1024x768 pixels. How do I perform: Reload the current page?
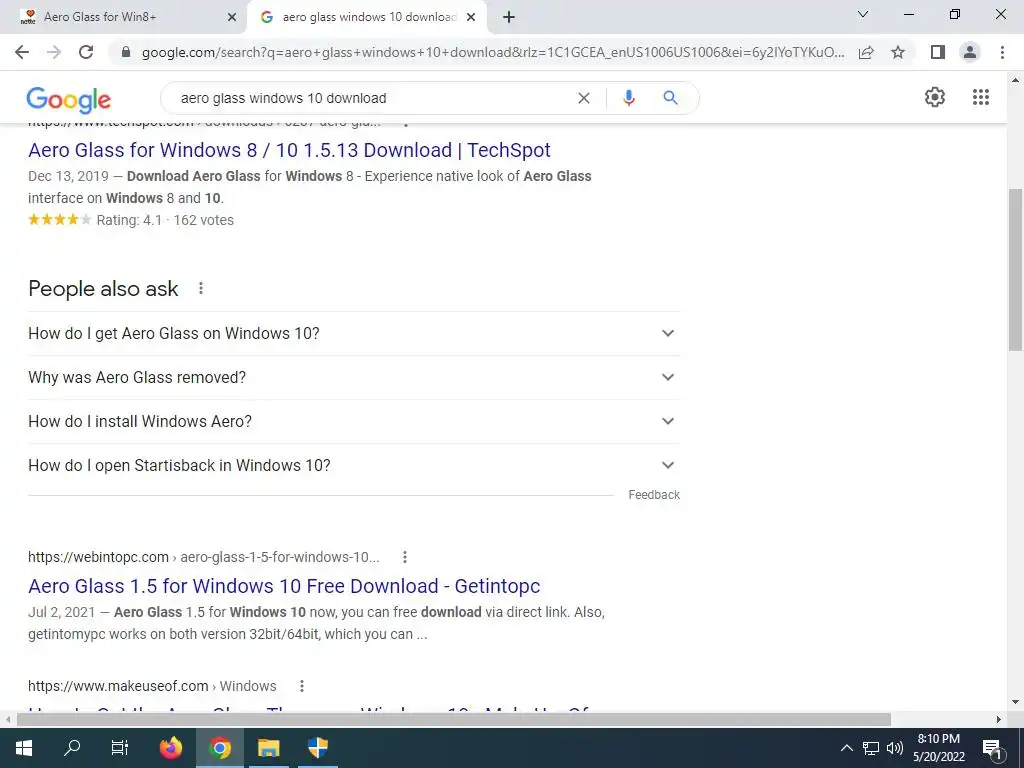click(x=86, y=52)
